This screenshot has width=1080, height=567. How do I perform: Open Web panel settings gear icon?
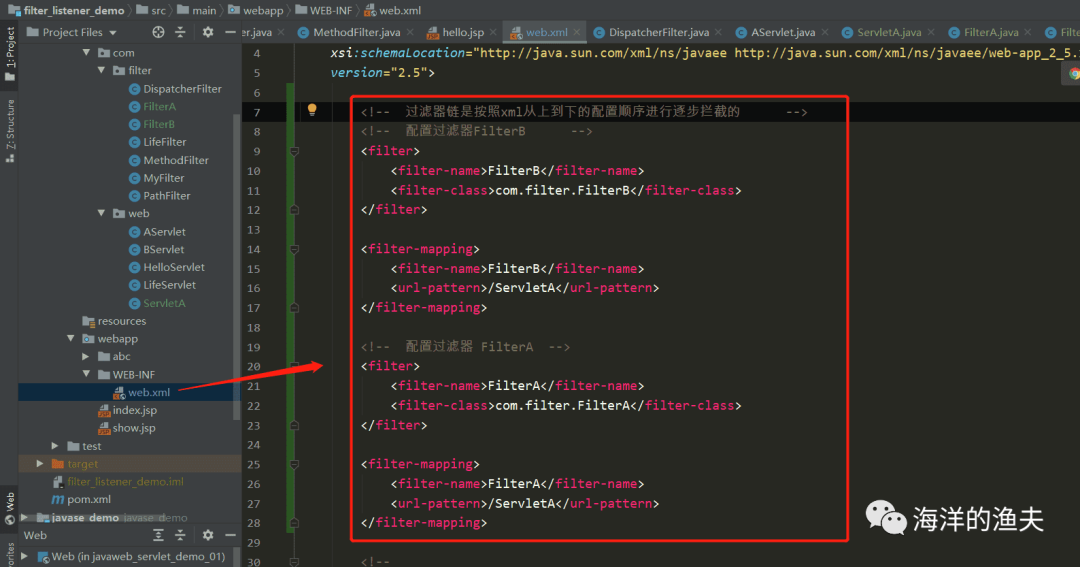207,535
